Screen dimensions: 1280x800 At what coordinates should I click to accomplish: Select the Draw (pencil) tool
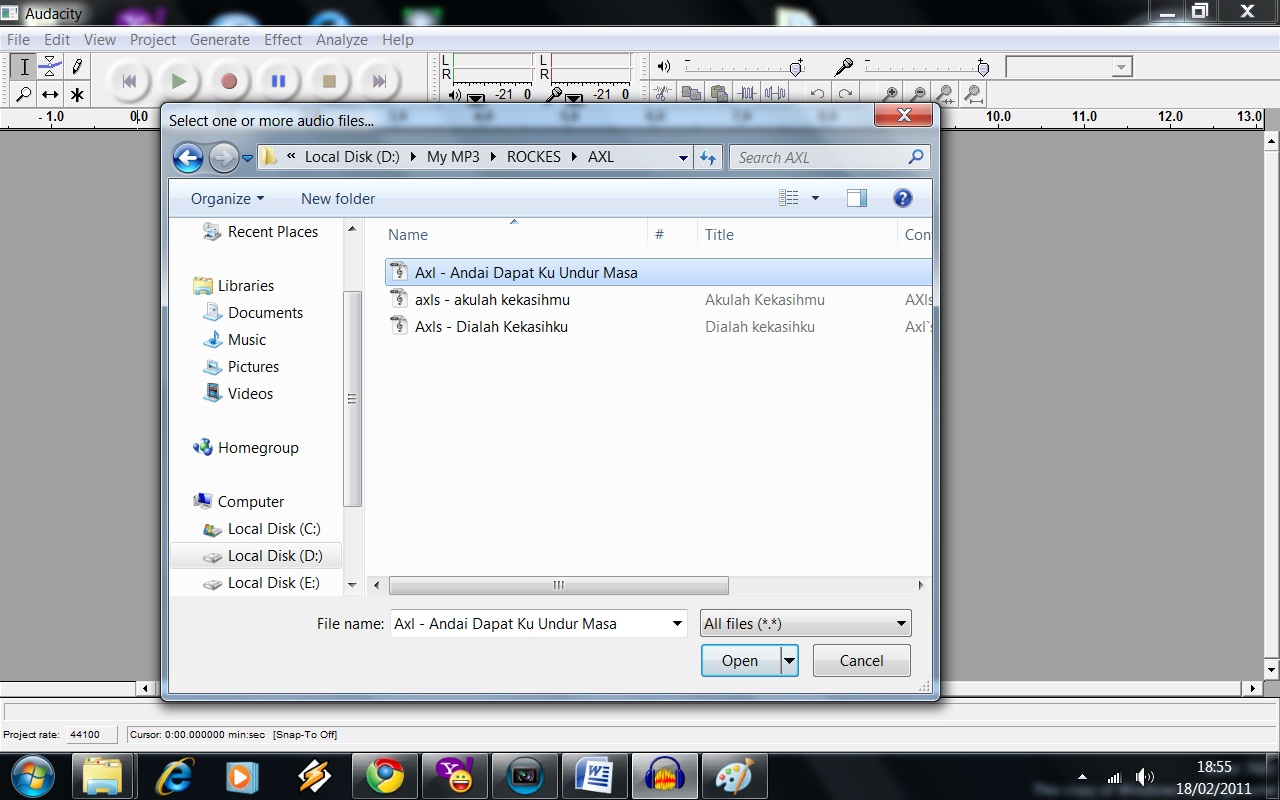point(77,67)
